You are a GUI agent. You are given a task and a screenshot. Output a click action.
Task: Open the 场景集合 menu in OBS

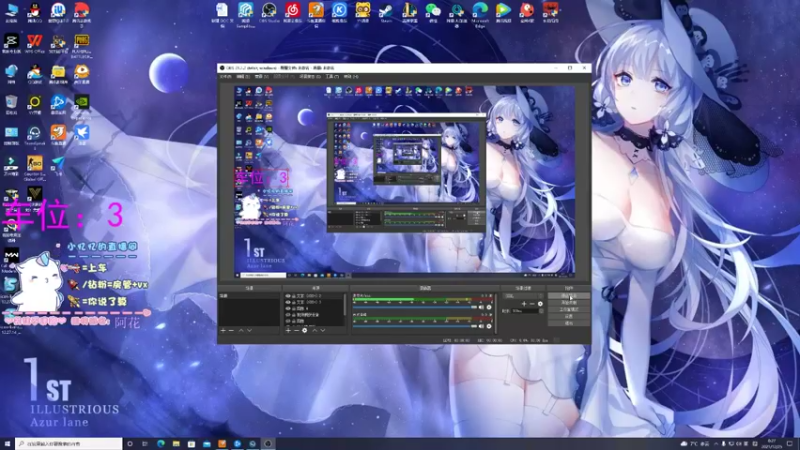pyautogui.click(x=310, y=77)
